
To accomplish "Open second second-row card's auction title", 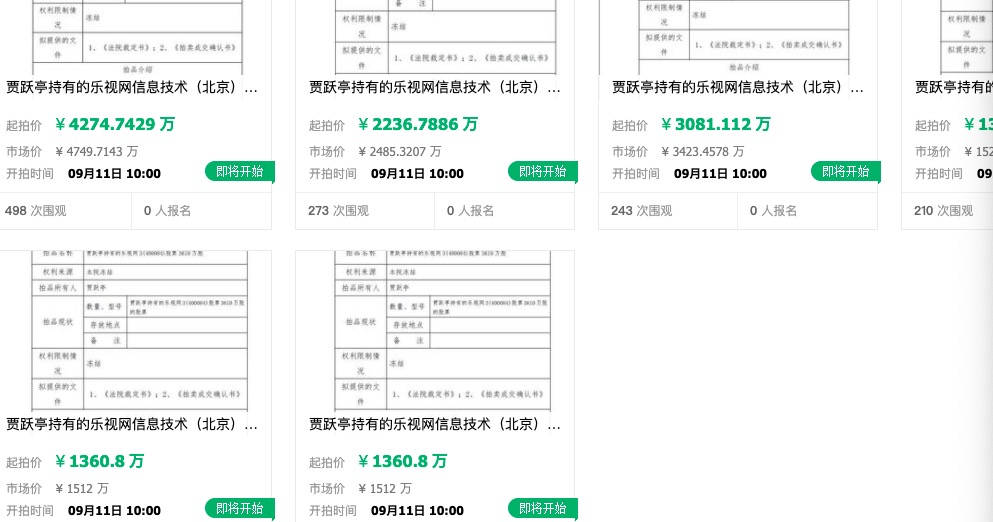I will [435, 424].
